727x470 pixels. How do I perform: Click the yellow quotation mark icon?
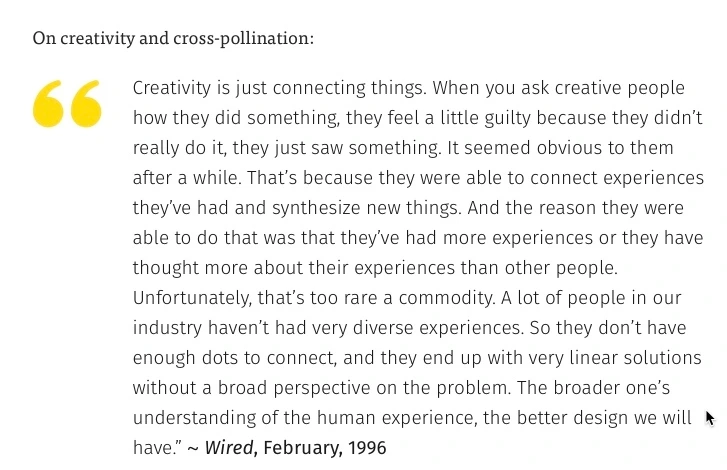click(x=67, y=103)
